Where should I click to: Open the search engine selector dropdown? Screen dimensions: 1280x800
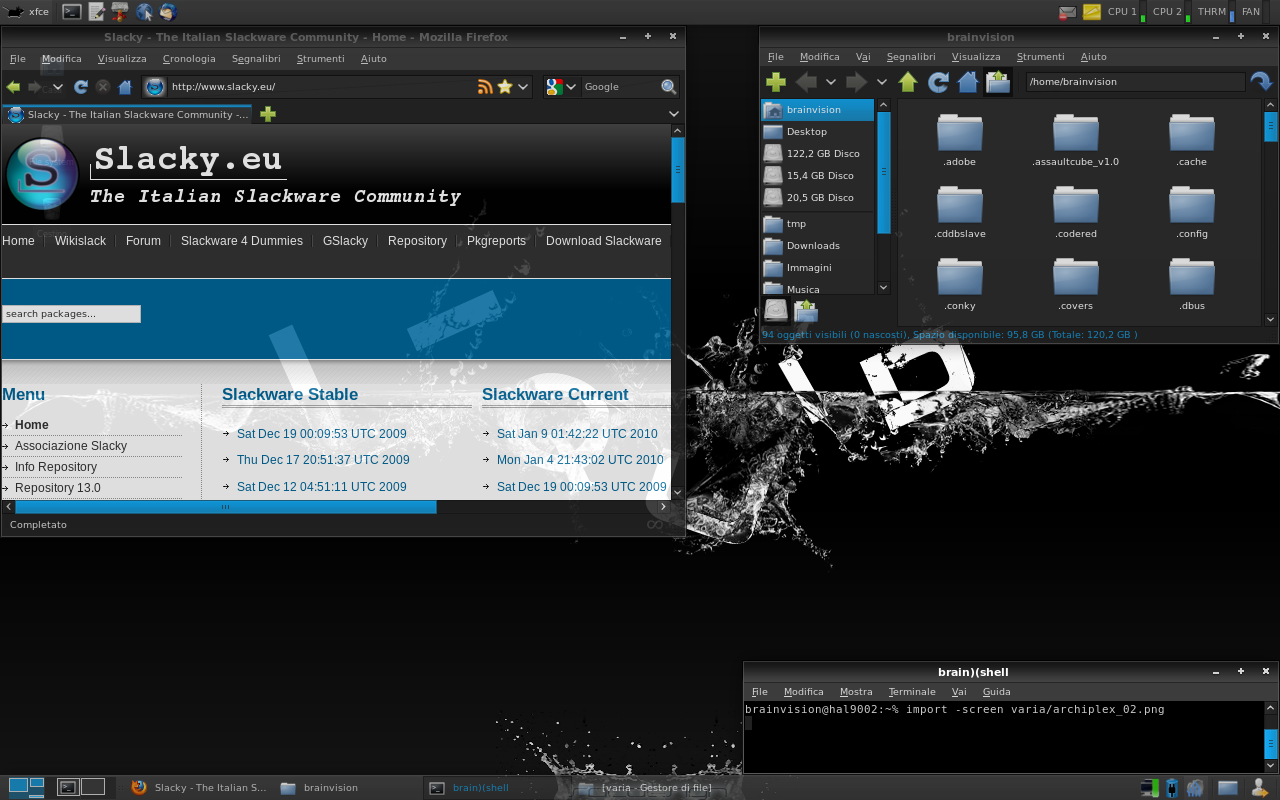(561, 87)
